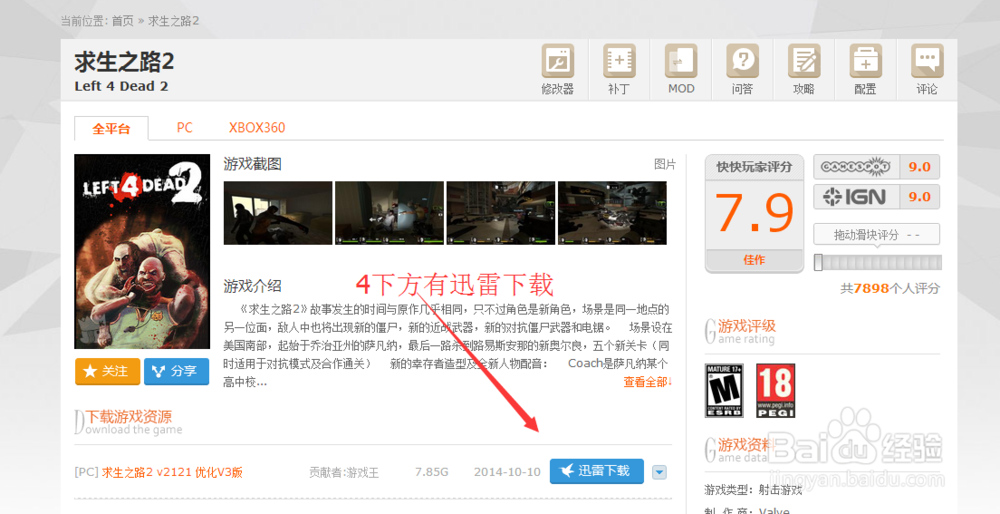Click the 7.9 player score
This screenshot has height=514, width=1000.
754,212
